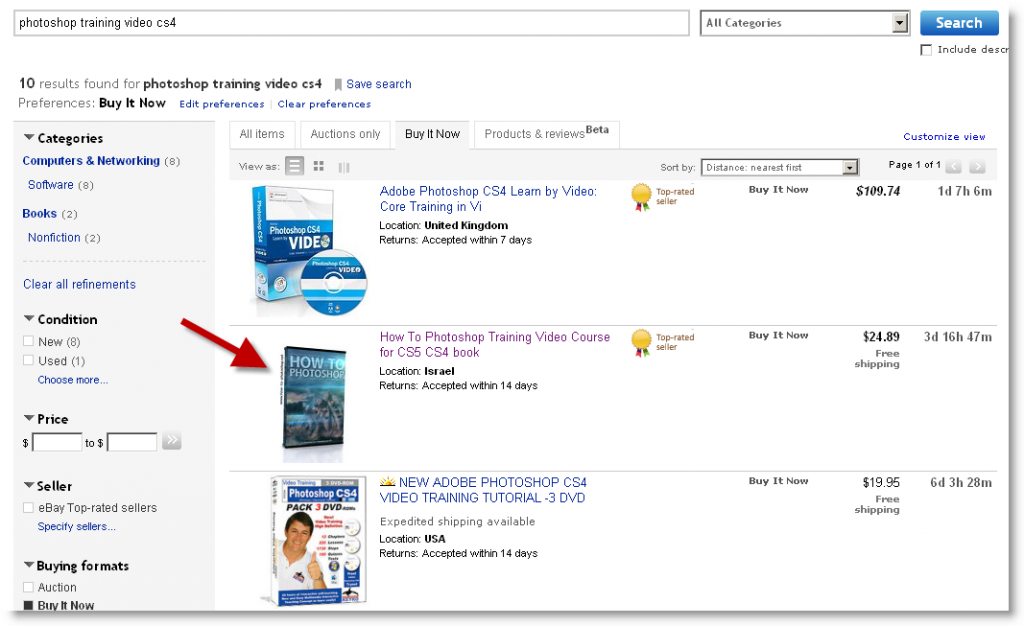
Task: Click Save search link
Action: (379, 84)
